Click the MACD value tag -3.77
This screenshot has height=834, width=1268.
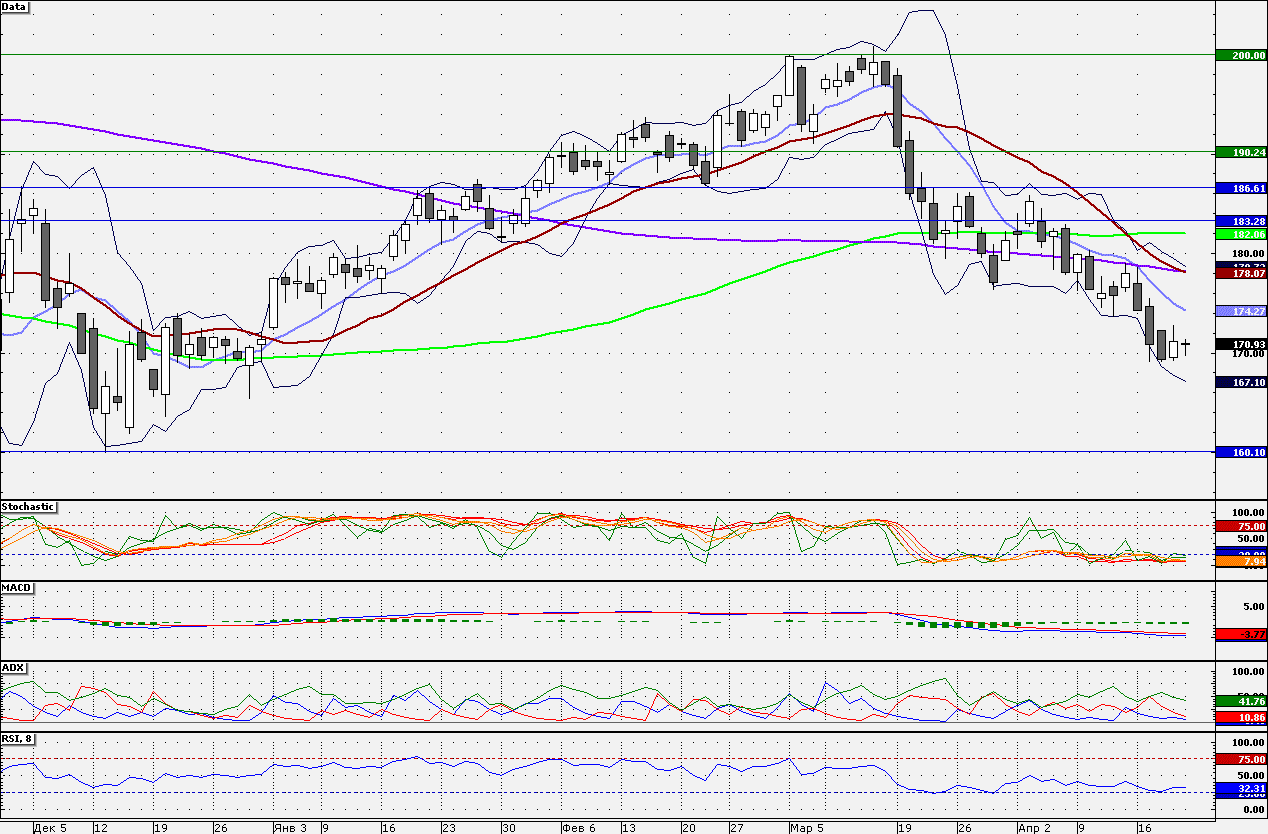(1241, 634)
